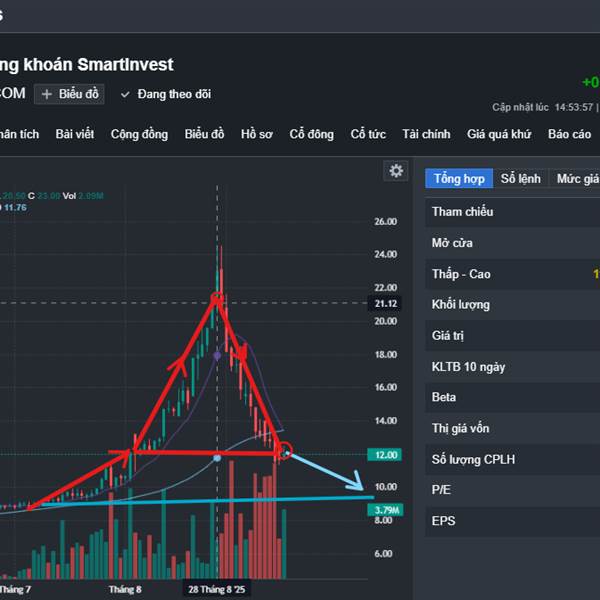600x600 pixels.
Task: Click the Tham chiếu row
Action: (512, 212)
